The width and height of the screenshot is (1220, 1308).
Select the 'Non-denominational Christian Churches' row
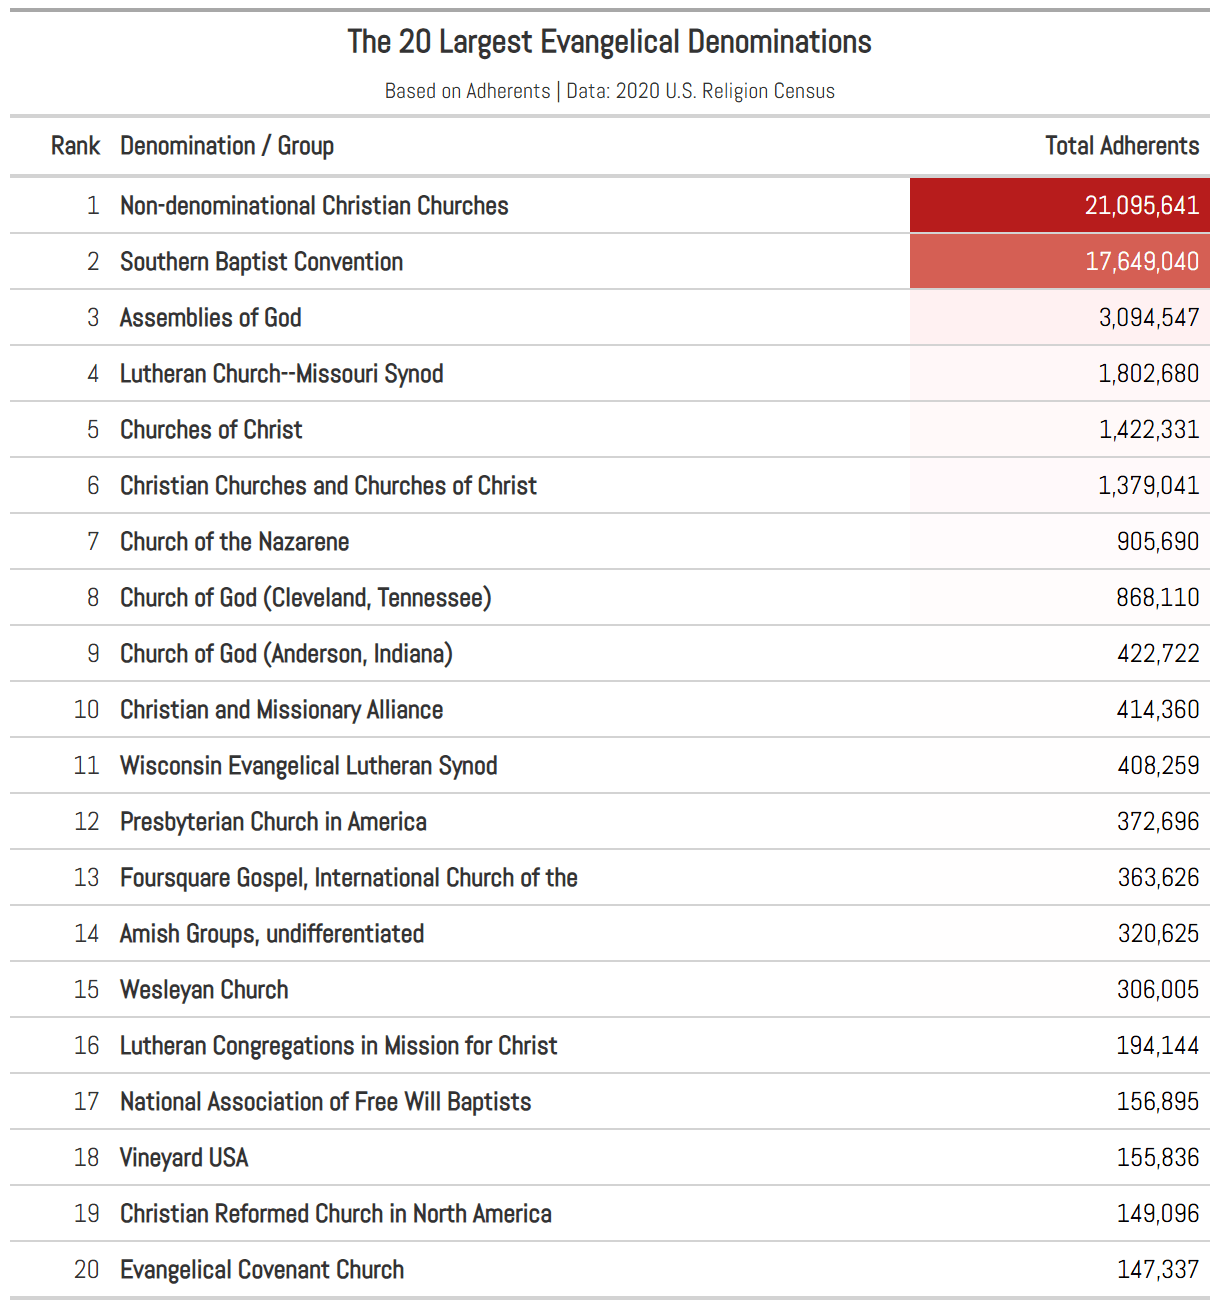(x=314, y=205)
